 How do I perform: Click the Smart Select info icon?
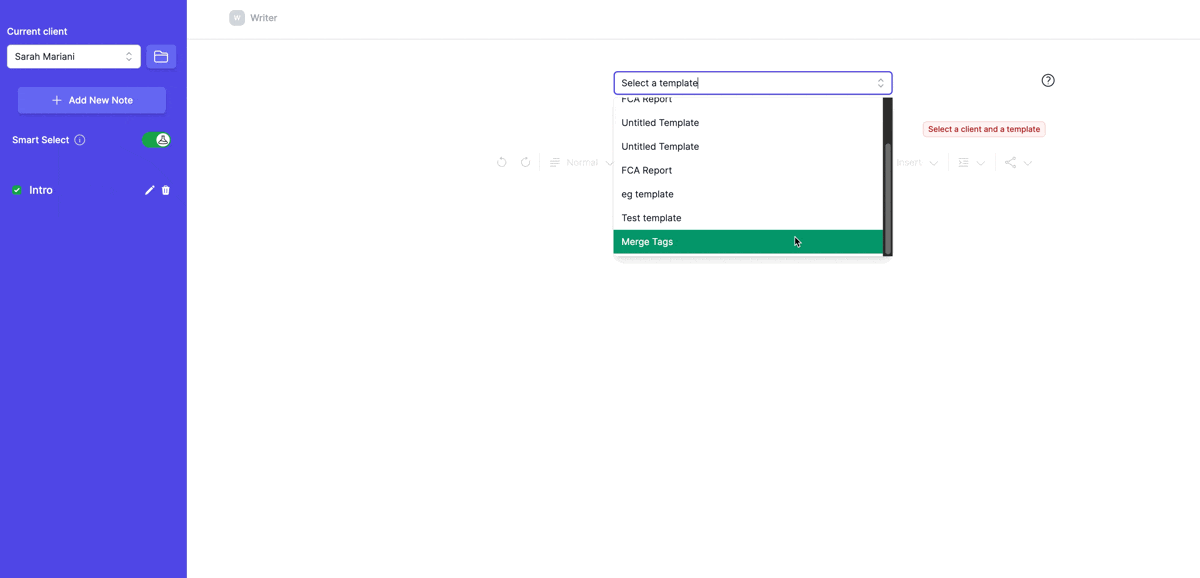pos(80,140)
